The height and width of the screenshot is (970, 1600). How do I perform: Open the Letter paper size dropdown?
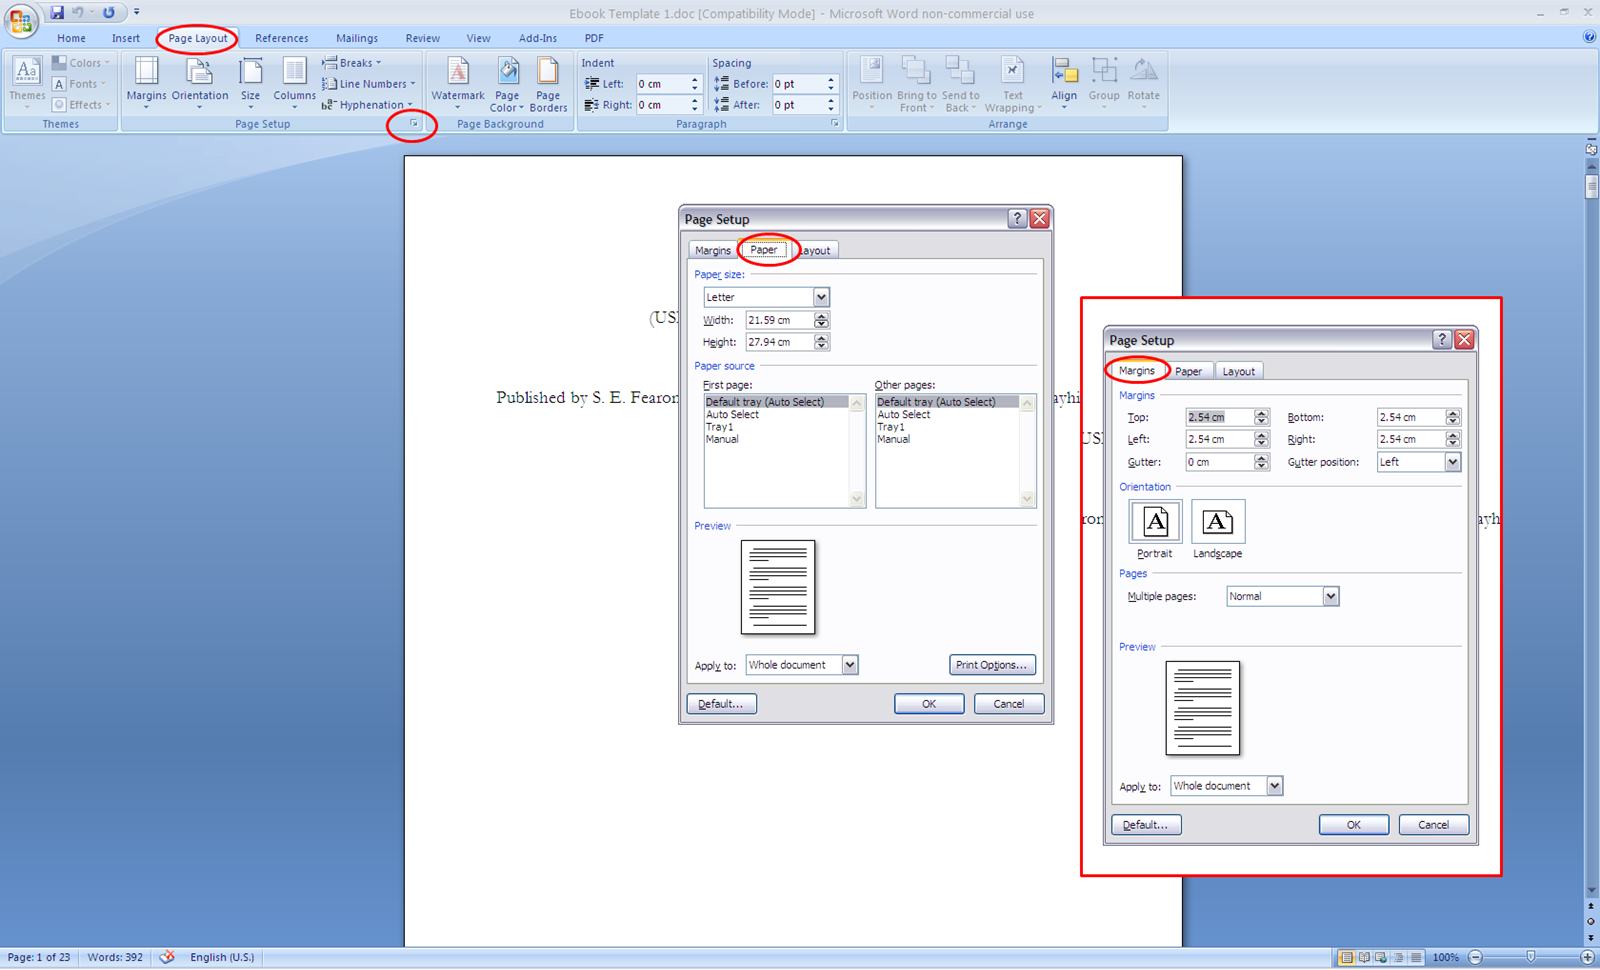(820, 297)
